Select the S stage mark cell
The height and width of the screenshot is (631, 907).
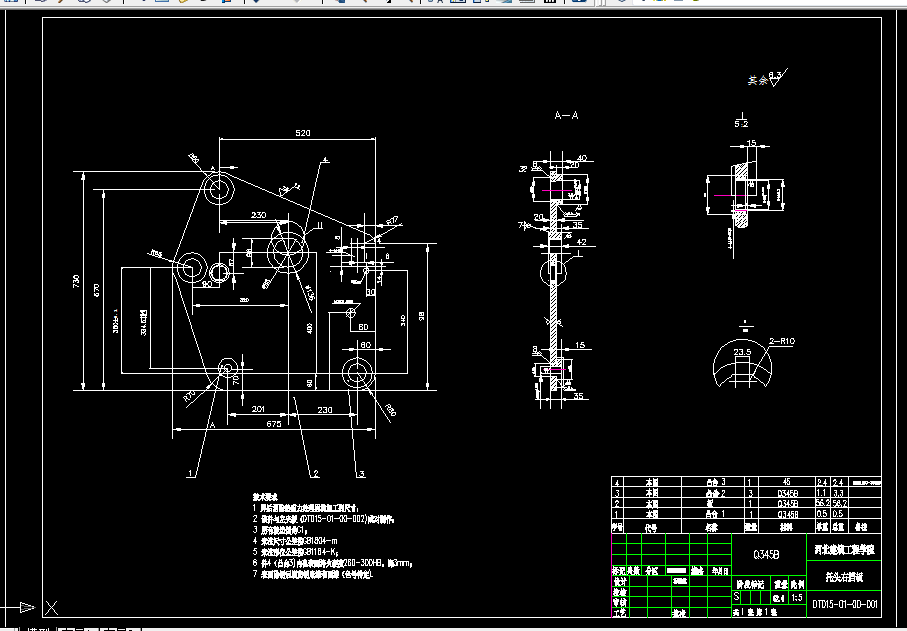[x=736, y=597]
